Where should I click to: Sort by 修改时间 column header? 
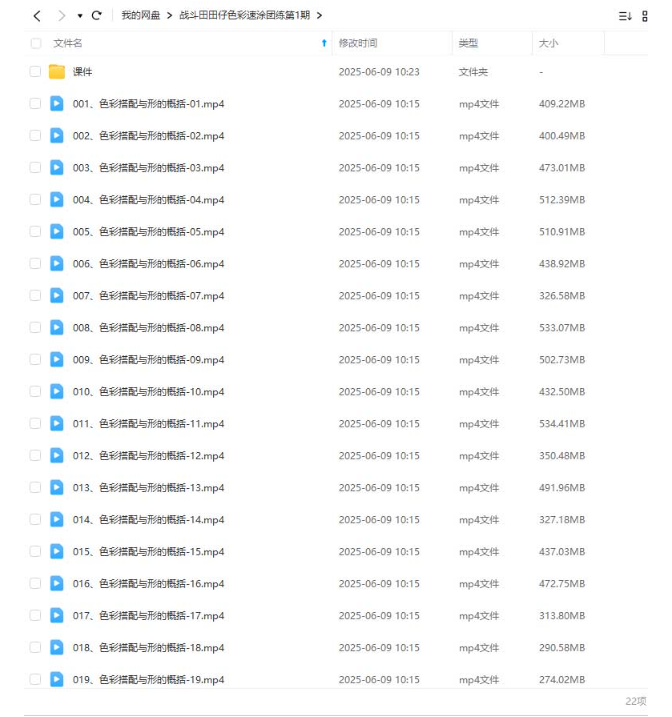pos(357,43)
